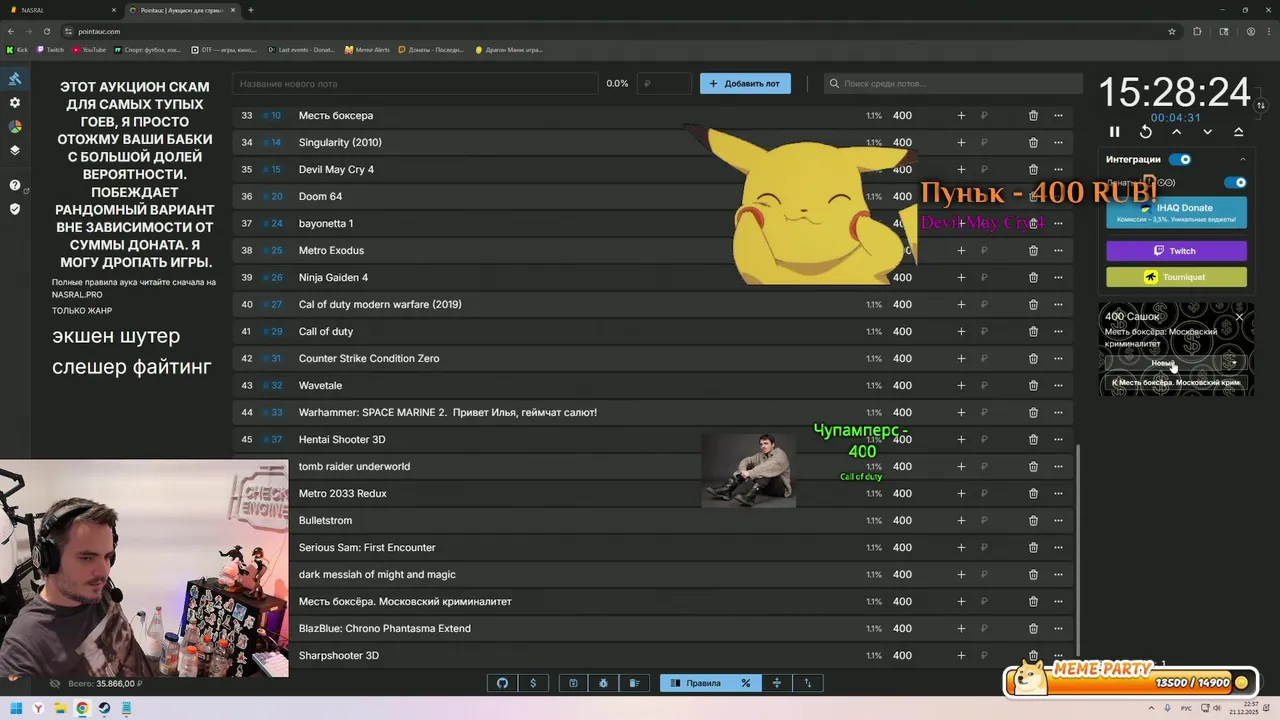1280x720 pixels.
Task: Click К Месть боксера suggestion button
Action: (1176, 382)
